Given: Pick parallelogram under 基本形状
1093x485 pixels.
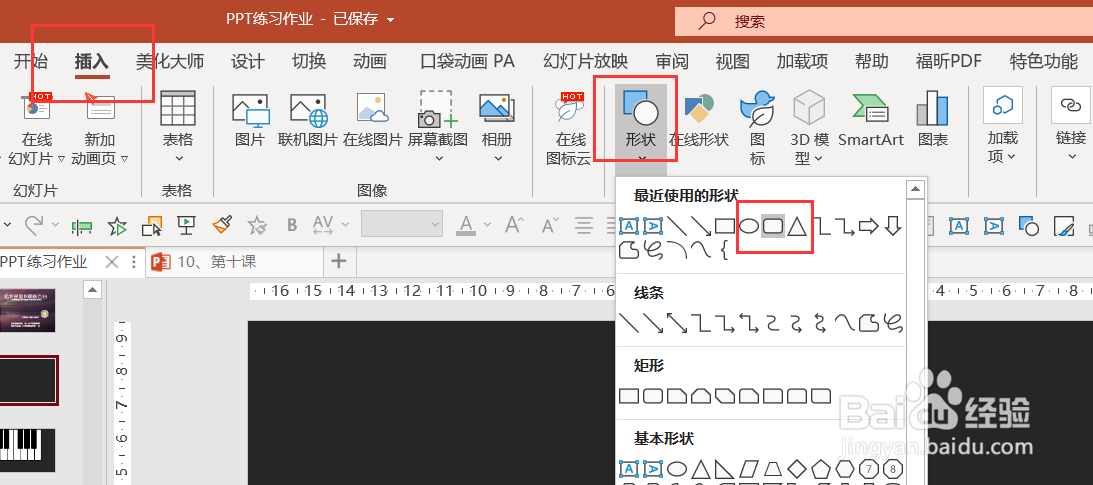Looking at the screenshot, I should (x=749, y=468).
